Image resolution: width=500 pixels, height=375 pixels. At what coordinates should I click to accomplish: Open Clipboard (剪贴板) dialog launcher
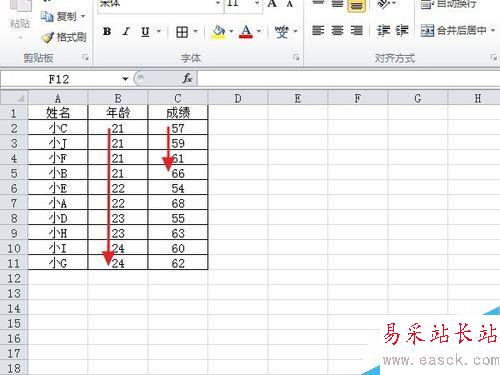click(85, 58)
